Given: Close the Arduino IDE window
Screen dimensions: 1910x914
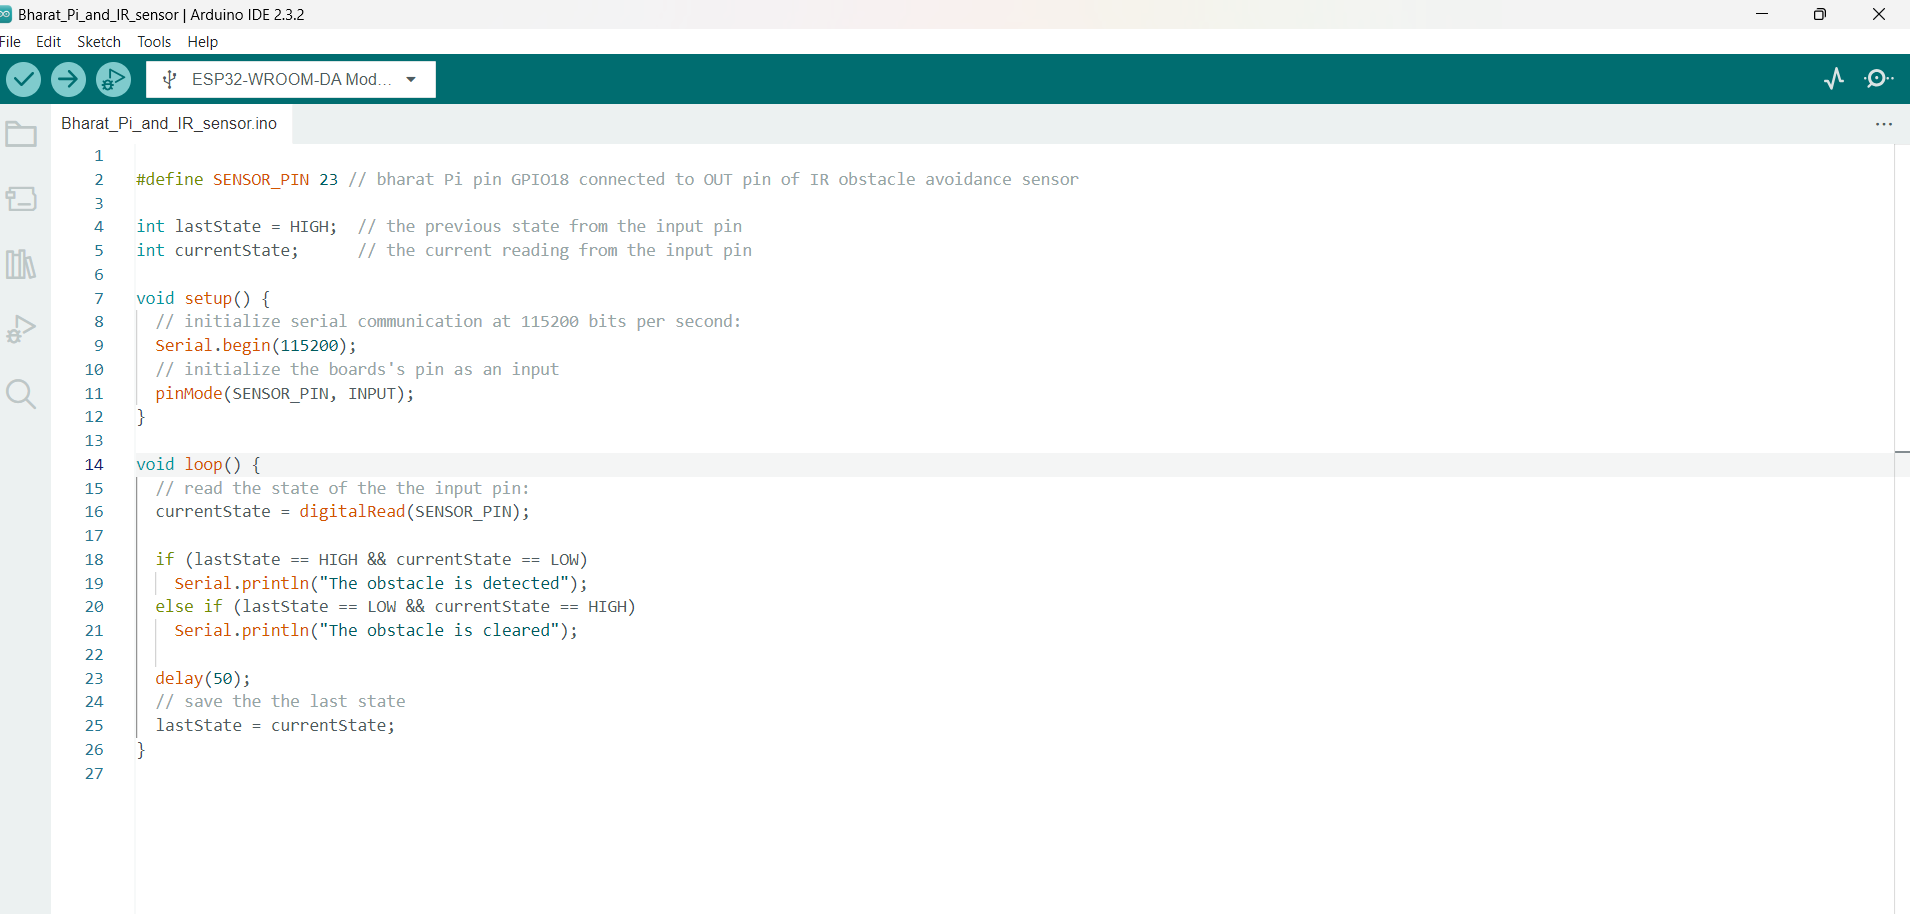Looking at the screenshot, I should click(1879, 14).
